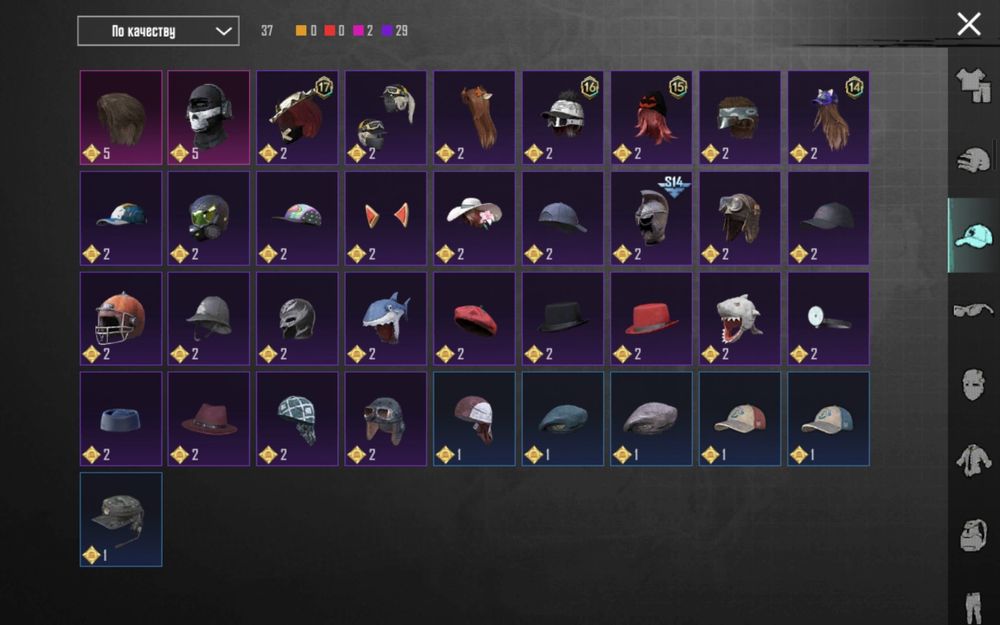The height and width of the screenshot is (625, 1000).
Task: Choose the fox ears headband item
Action: click(386, 218)
